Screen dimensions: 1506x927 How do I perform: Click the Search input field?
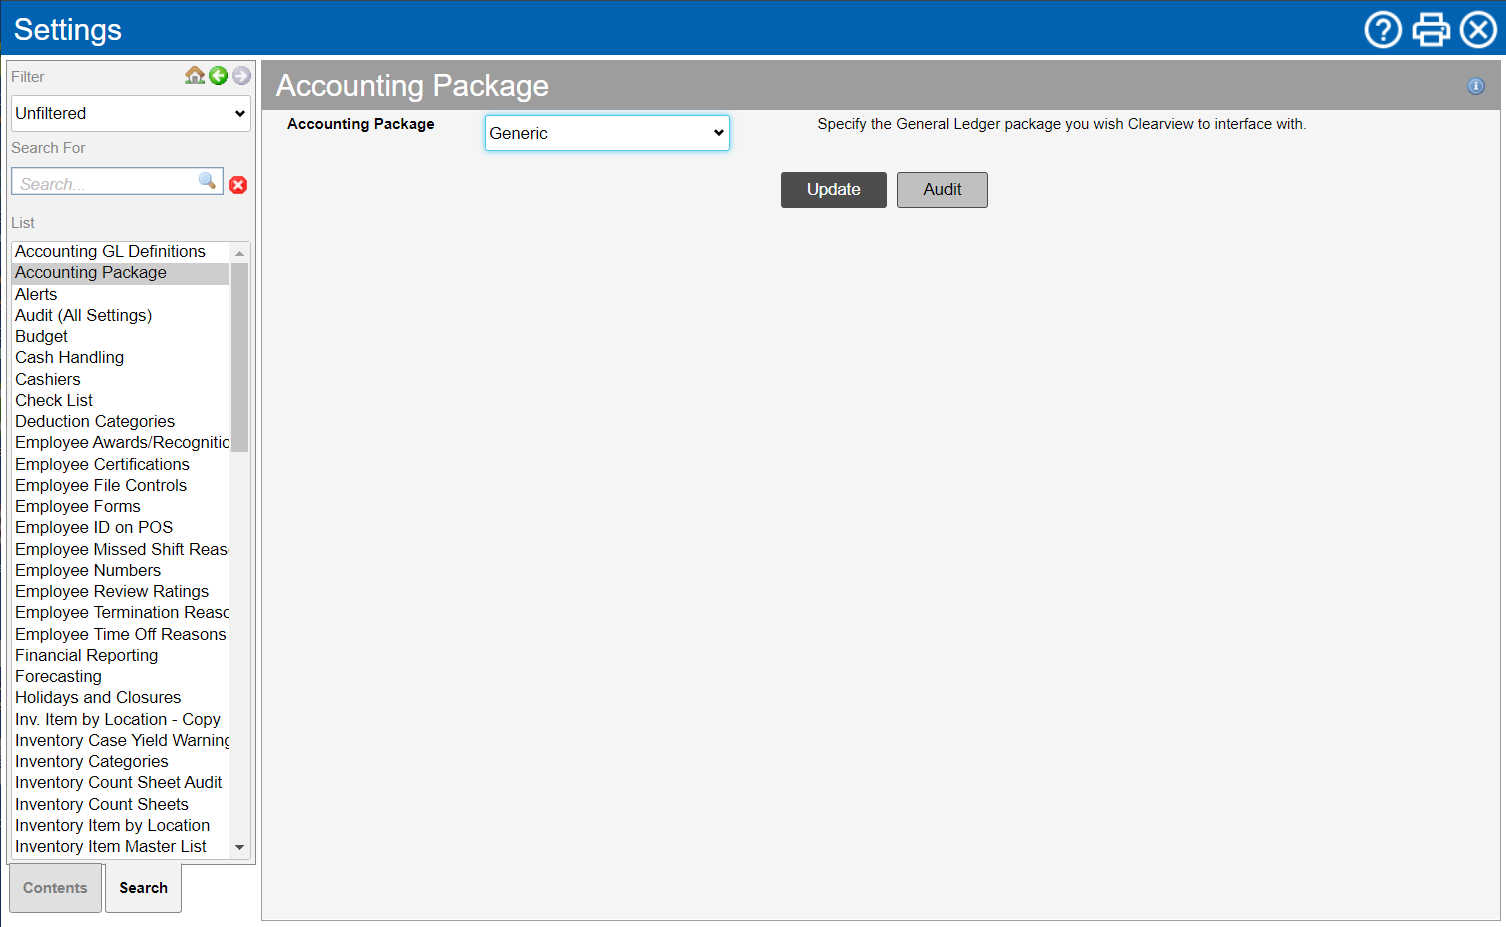(x=105, y=184)
